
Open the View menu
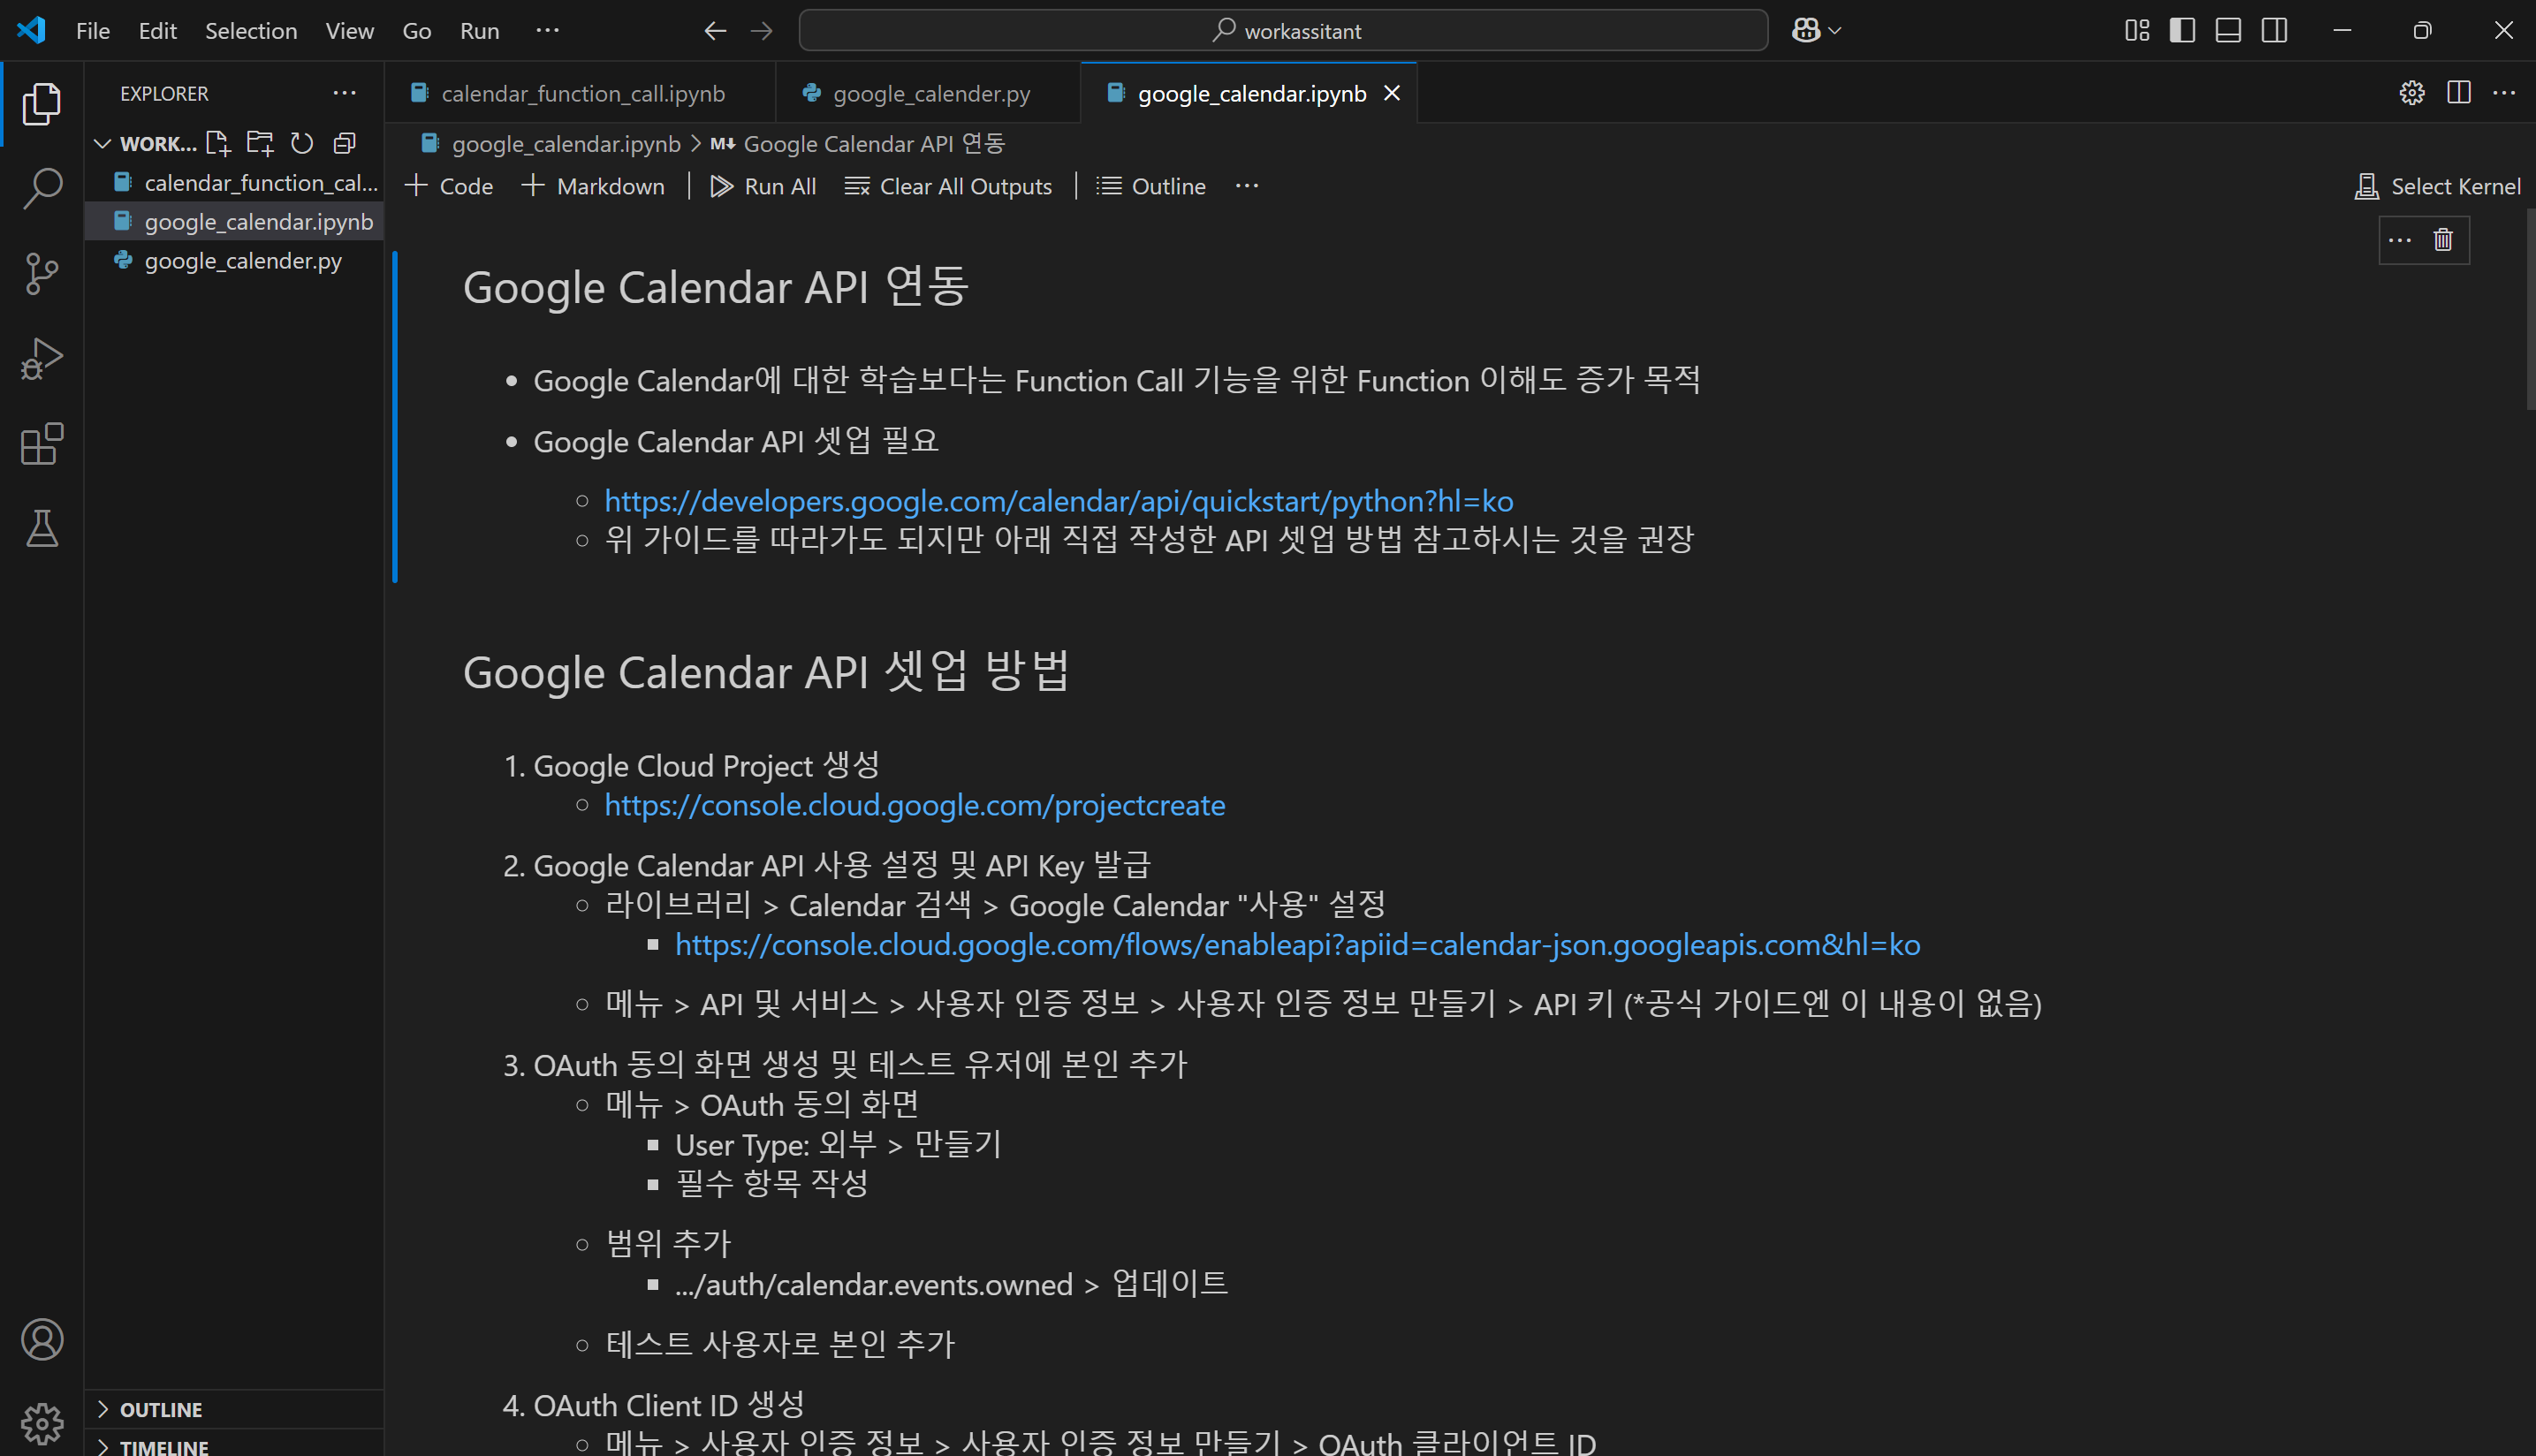349,31
